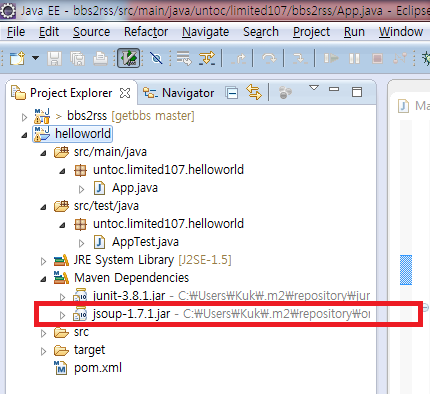The height and width of the screenshot is (394, 430).
Task: Open the Search menu
Action: pos(261,32)
